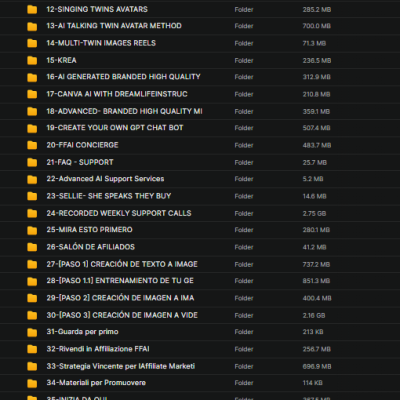Open the folder icon for 12-SINGING TWINS AVATARS

click(32, 9)
